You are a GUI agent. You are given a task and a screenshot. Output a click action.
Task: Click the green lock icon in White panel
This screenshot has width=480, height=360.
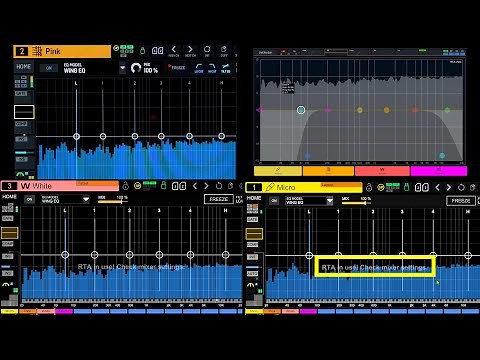pos(163,185)
